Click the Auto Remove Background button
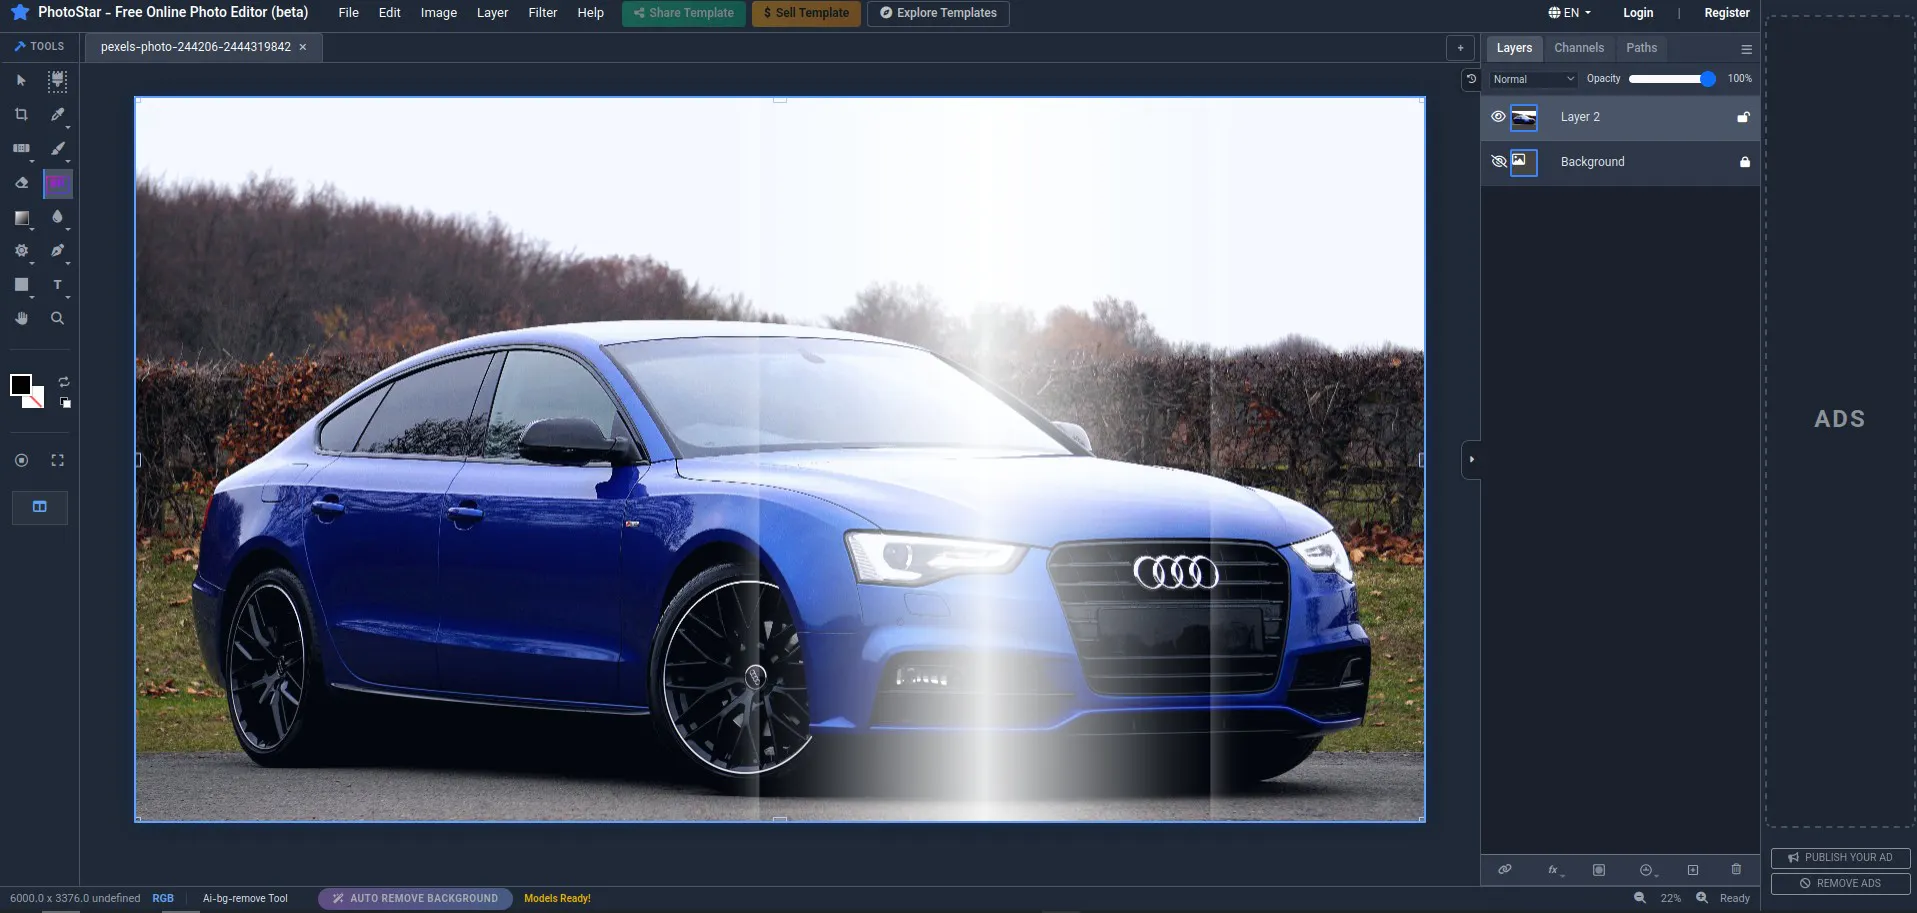This screenshot has width=1917, height=913. tap(415, 898)
